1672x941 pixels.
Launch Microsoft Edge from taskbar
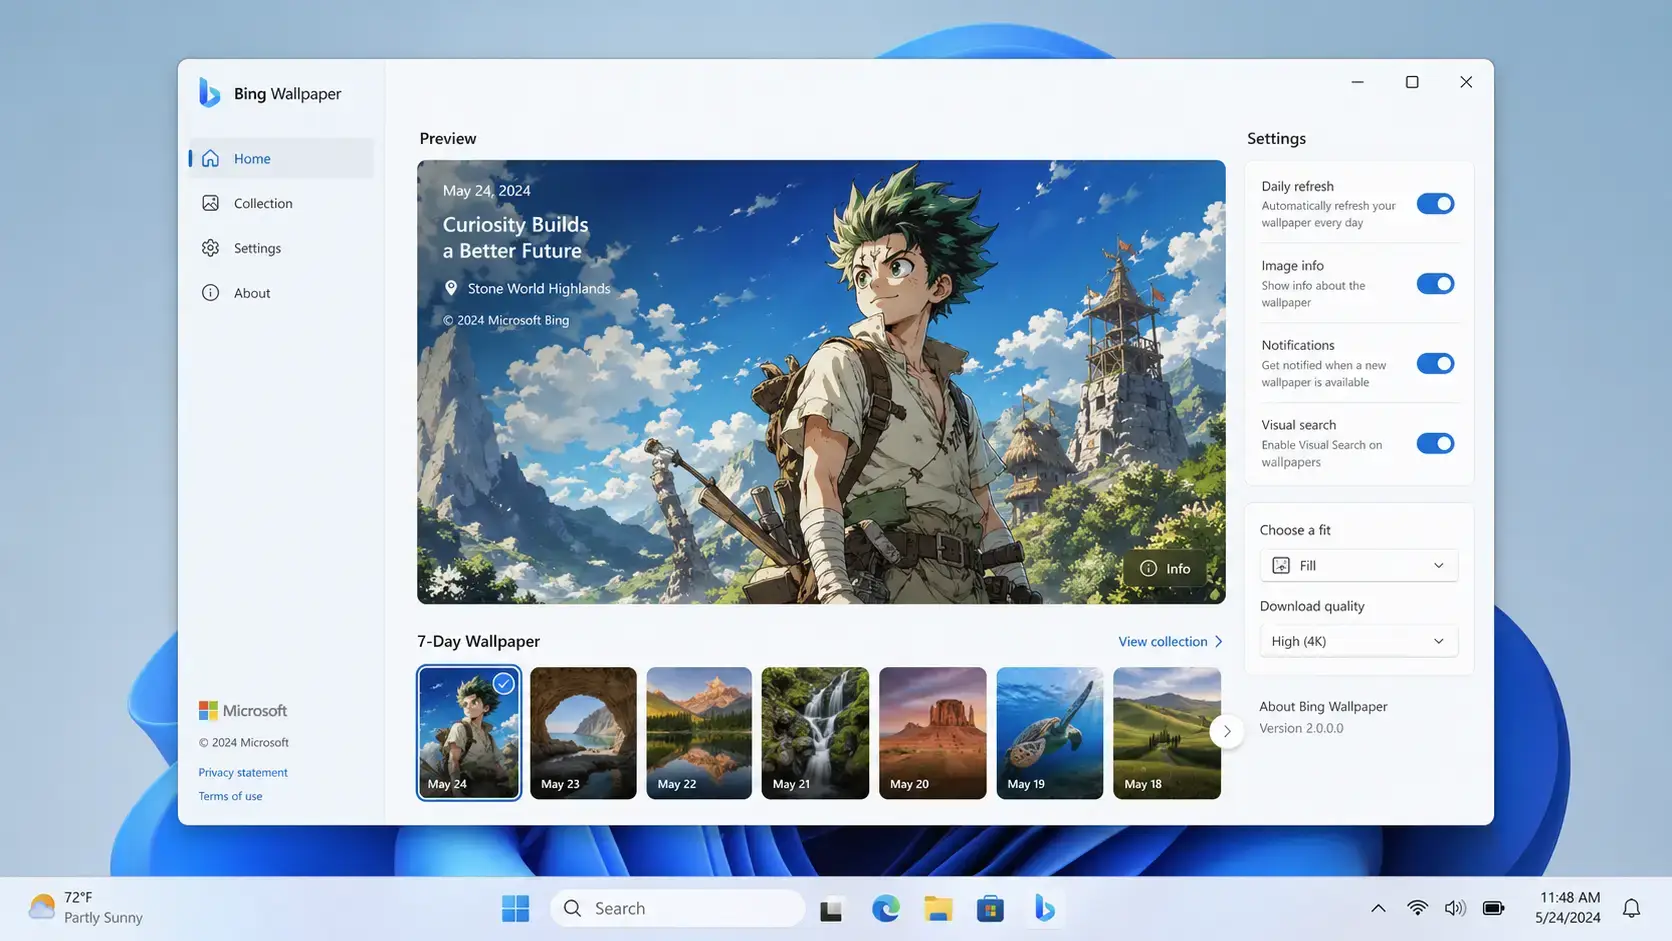tap(885, 908)
